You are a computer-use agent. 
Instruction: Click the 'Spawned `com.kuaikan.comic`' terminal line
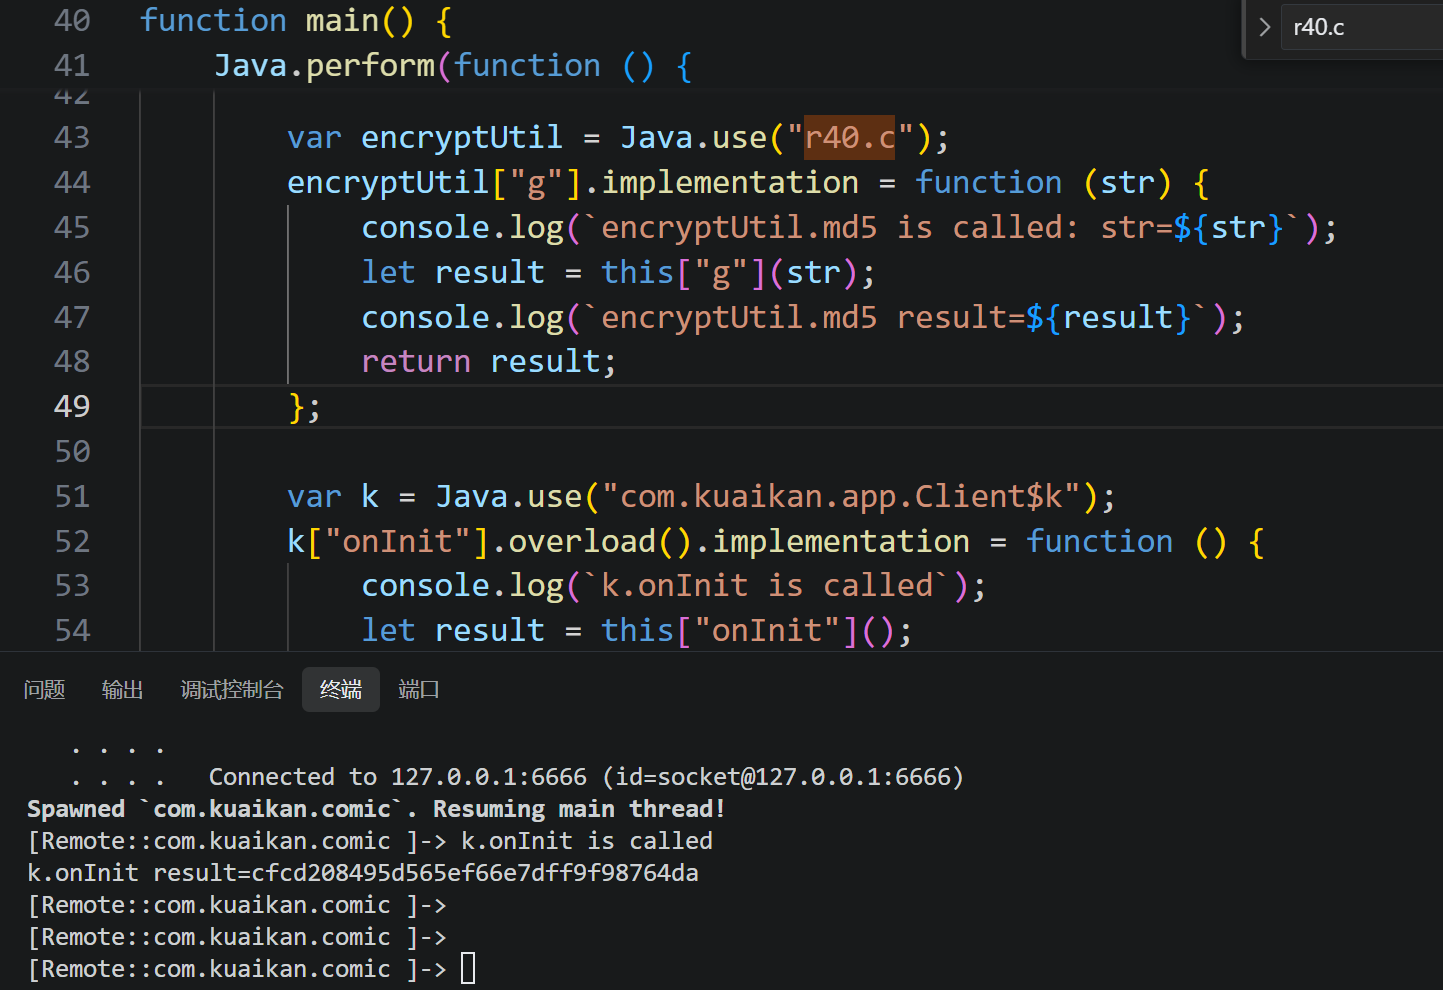376,809
